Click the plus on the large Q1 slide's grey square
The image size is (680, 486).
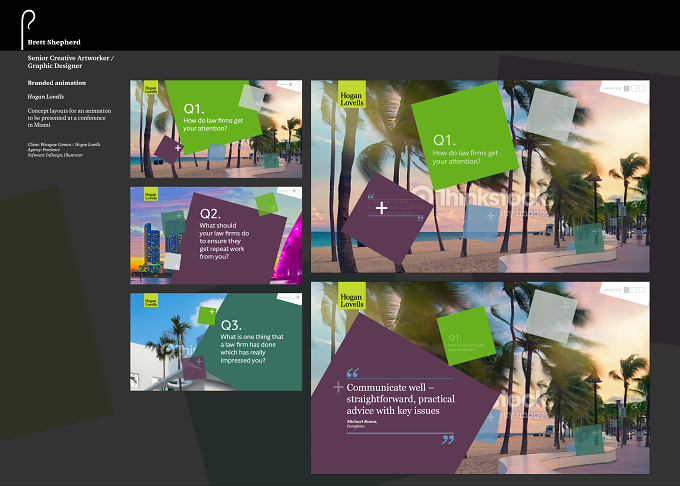point(565,105)
